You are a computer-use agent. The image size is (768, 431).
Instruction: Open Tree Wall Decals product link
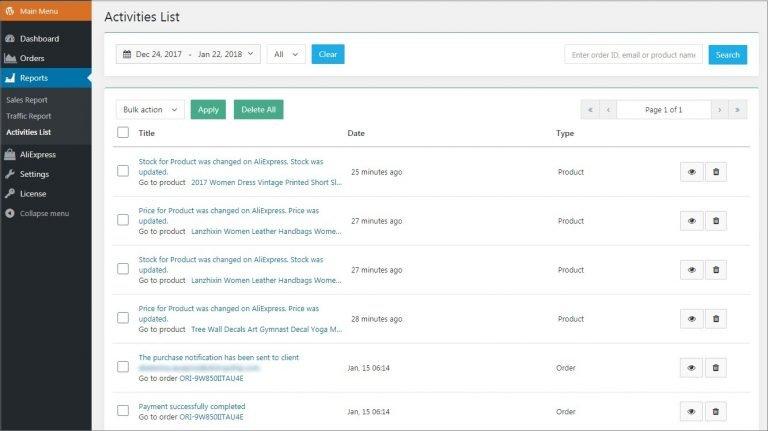[x=266, y=329]
